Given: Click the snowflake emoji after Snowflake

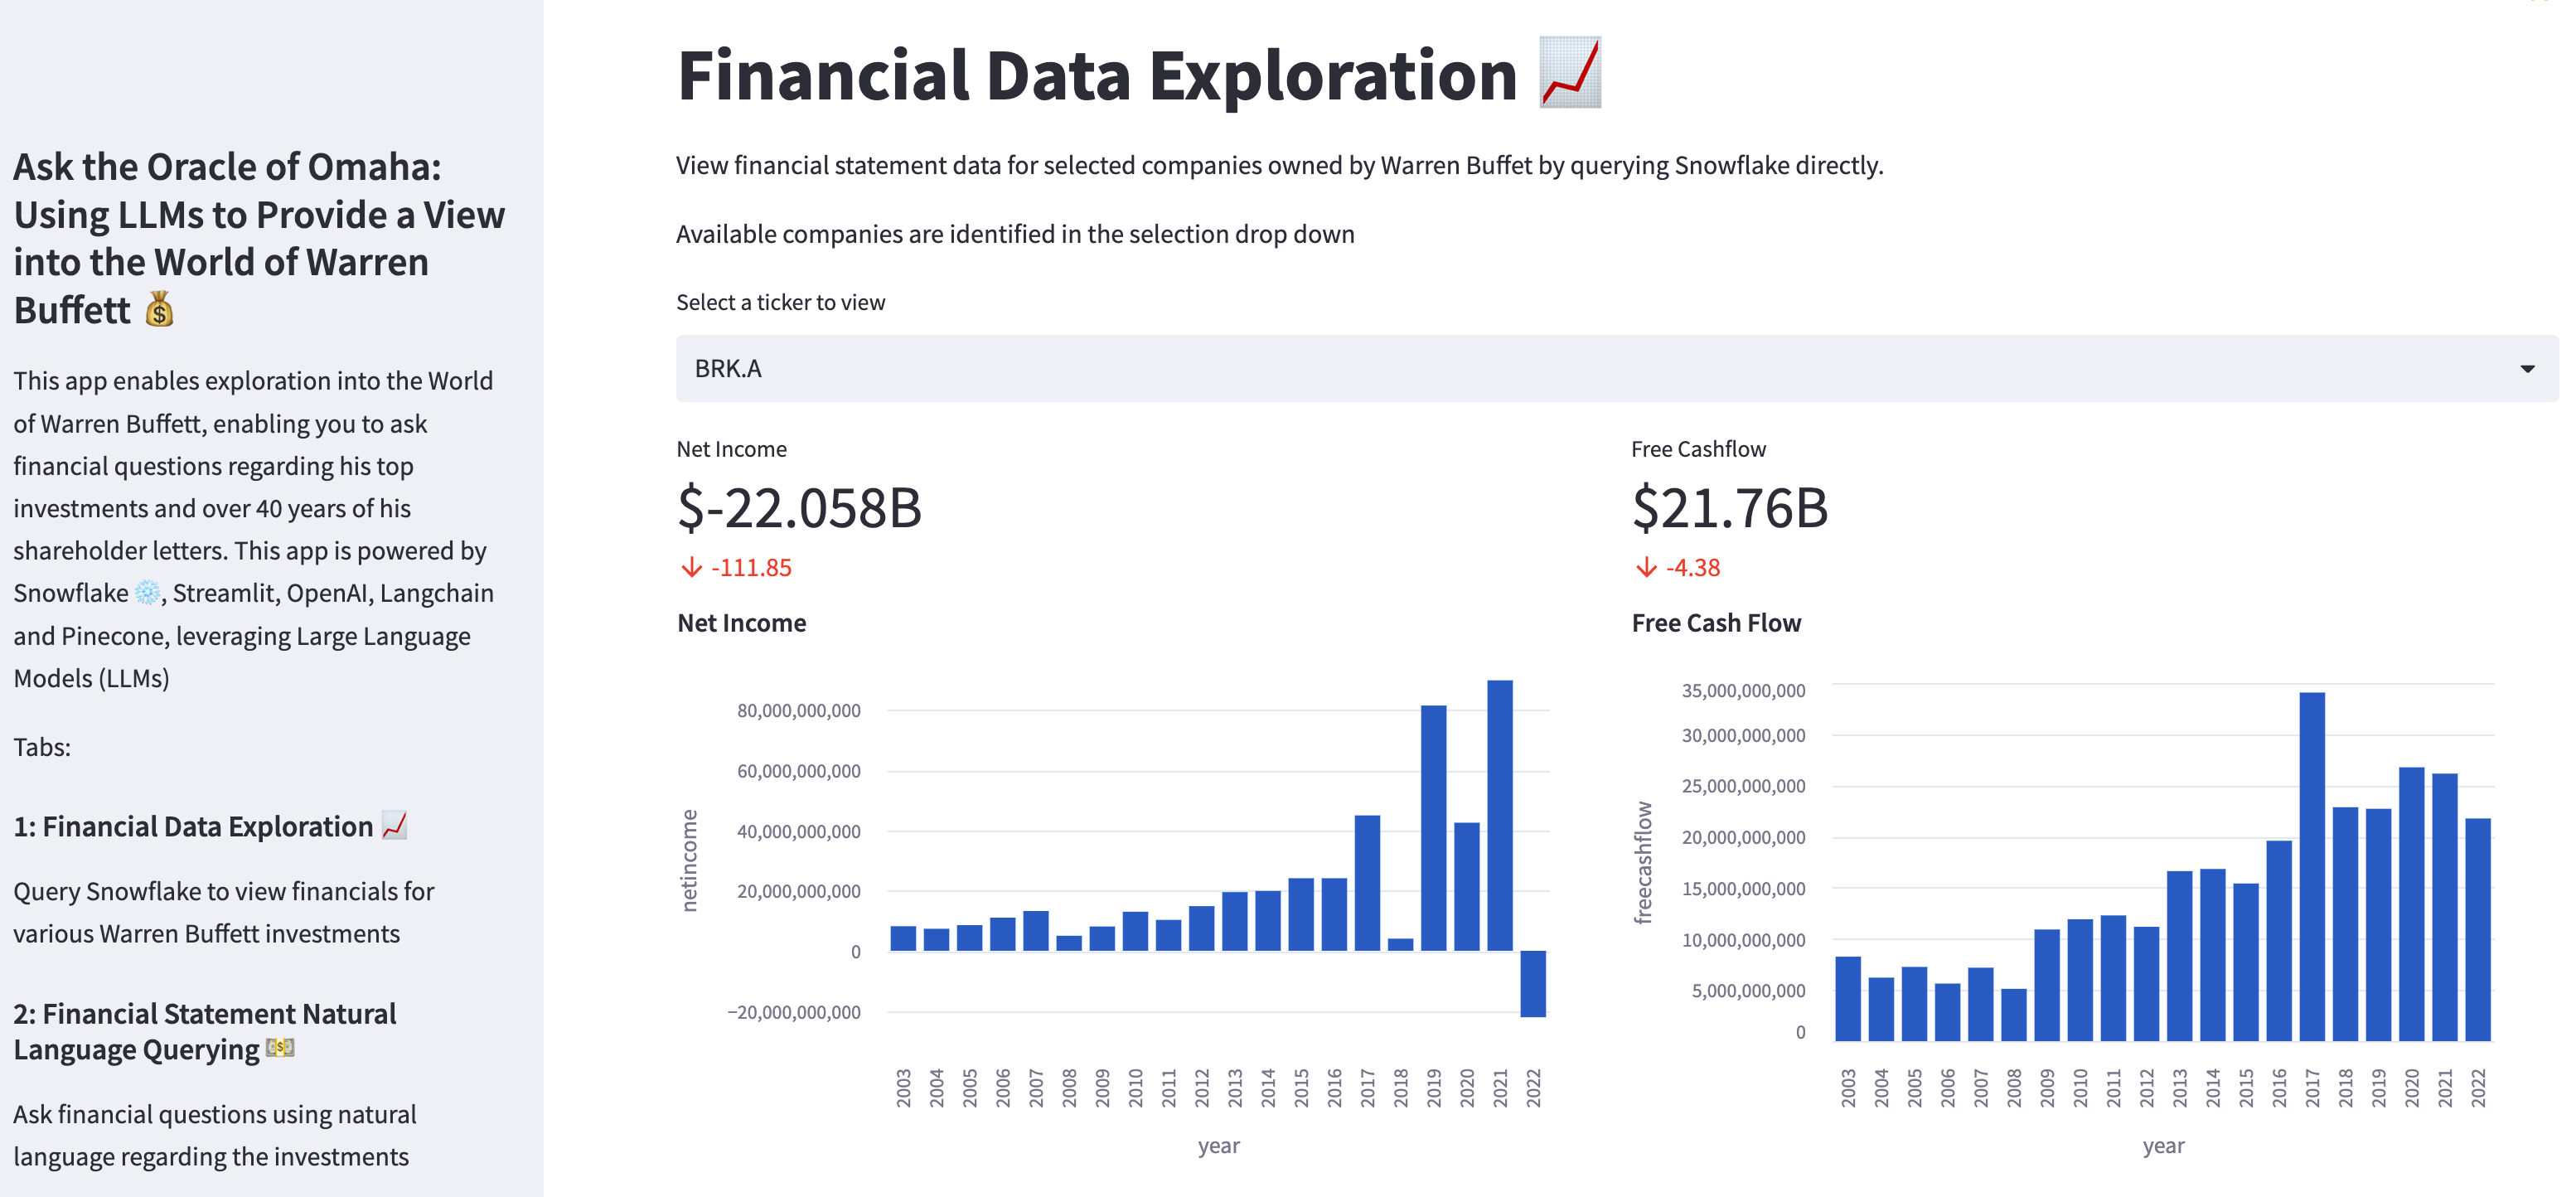Looking at the screenshot, I should 147,593.
